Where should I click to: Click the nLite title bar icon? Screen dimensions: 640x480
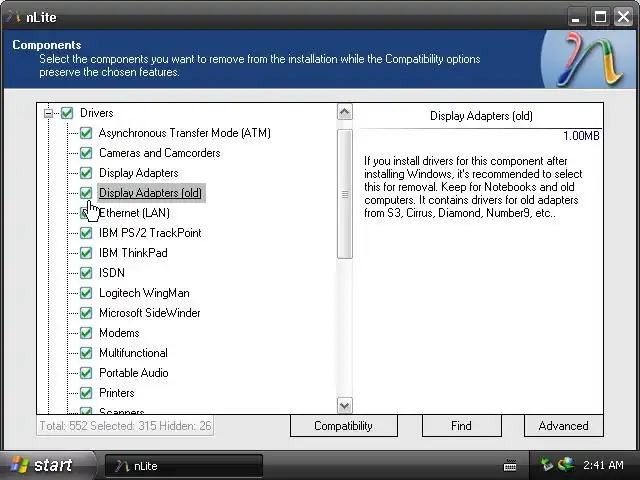14,17
